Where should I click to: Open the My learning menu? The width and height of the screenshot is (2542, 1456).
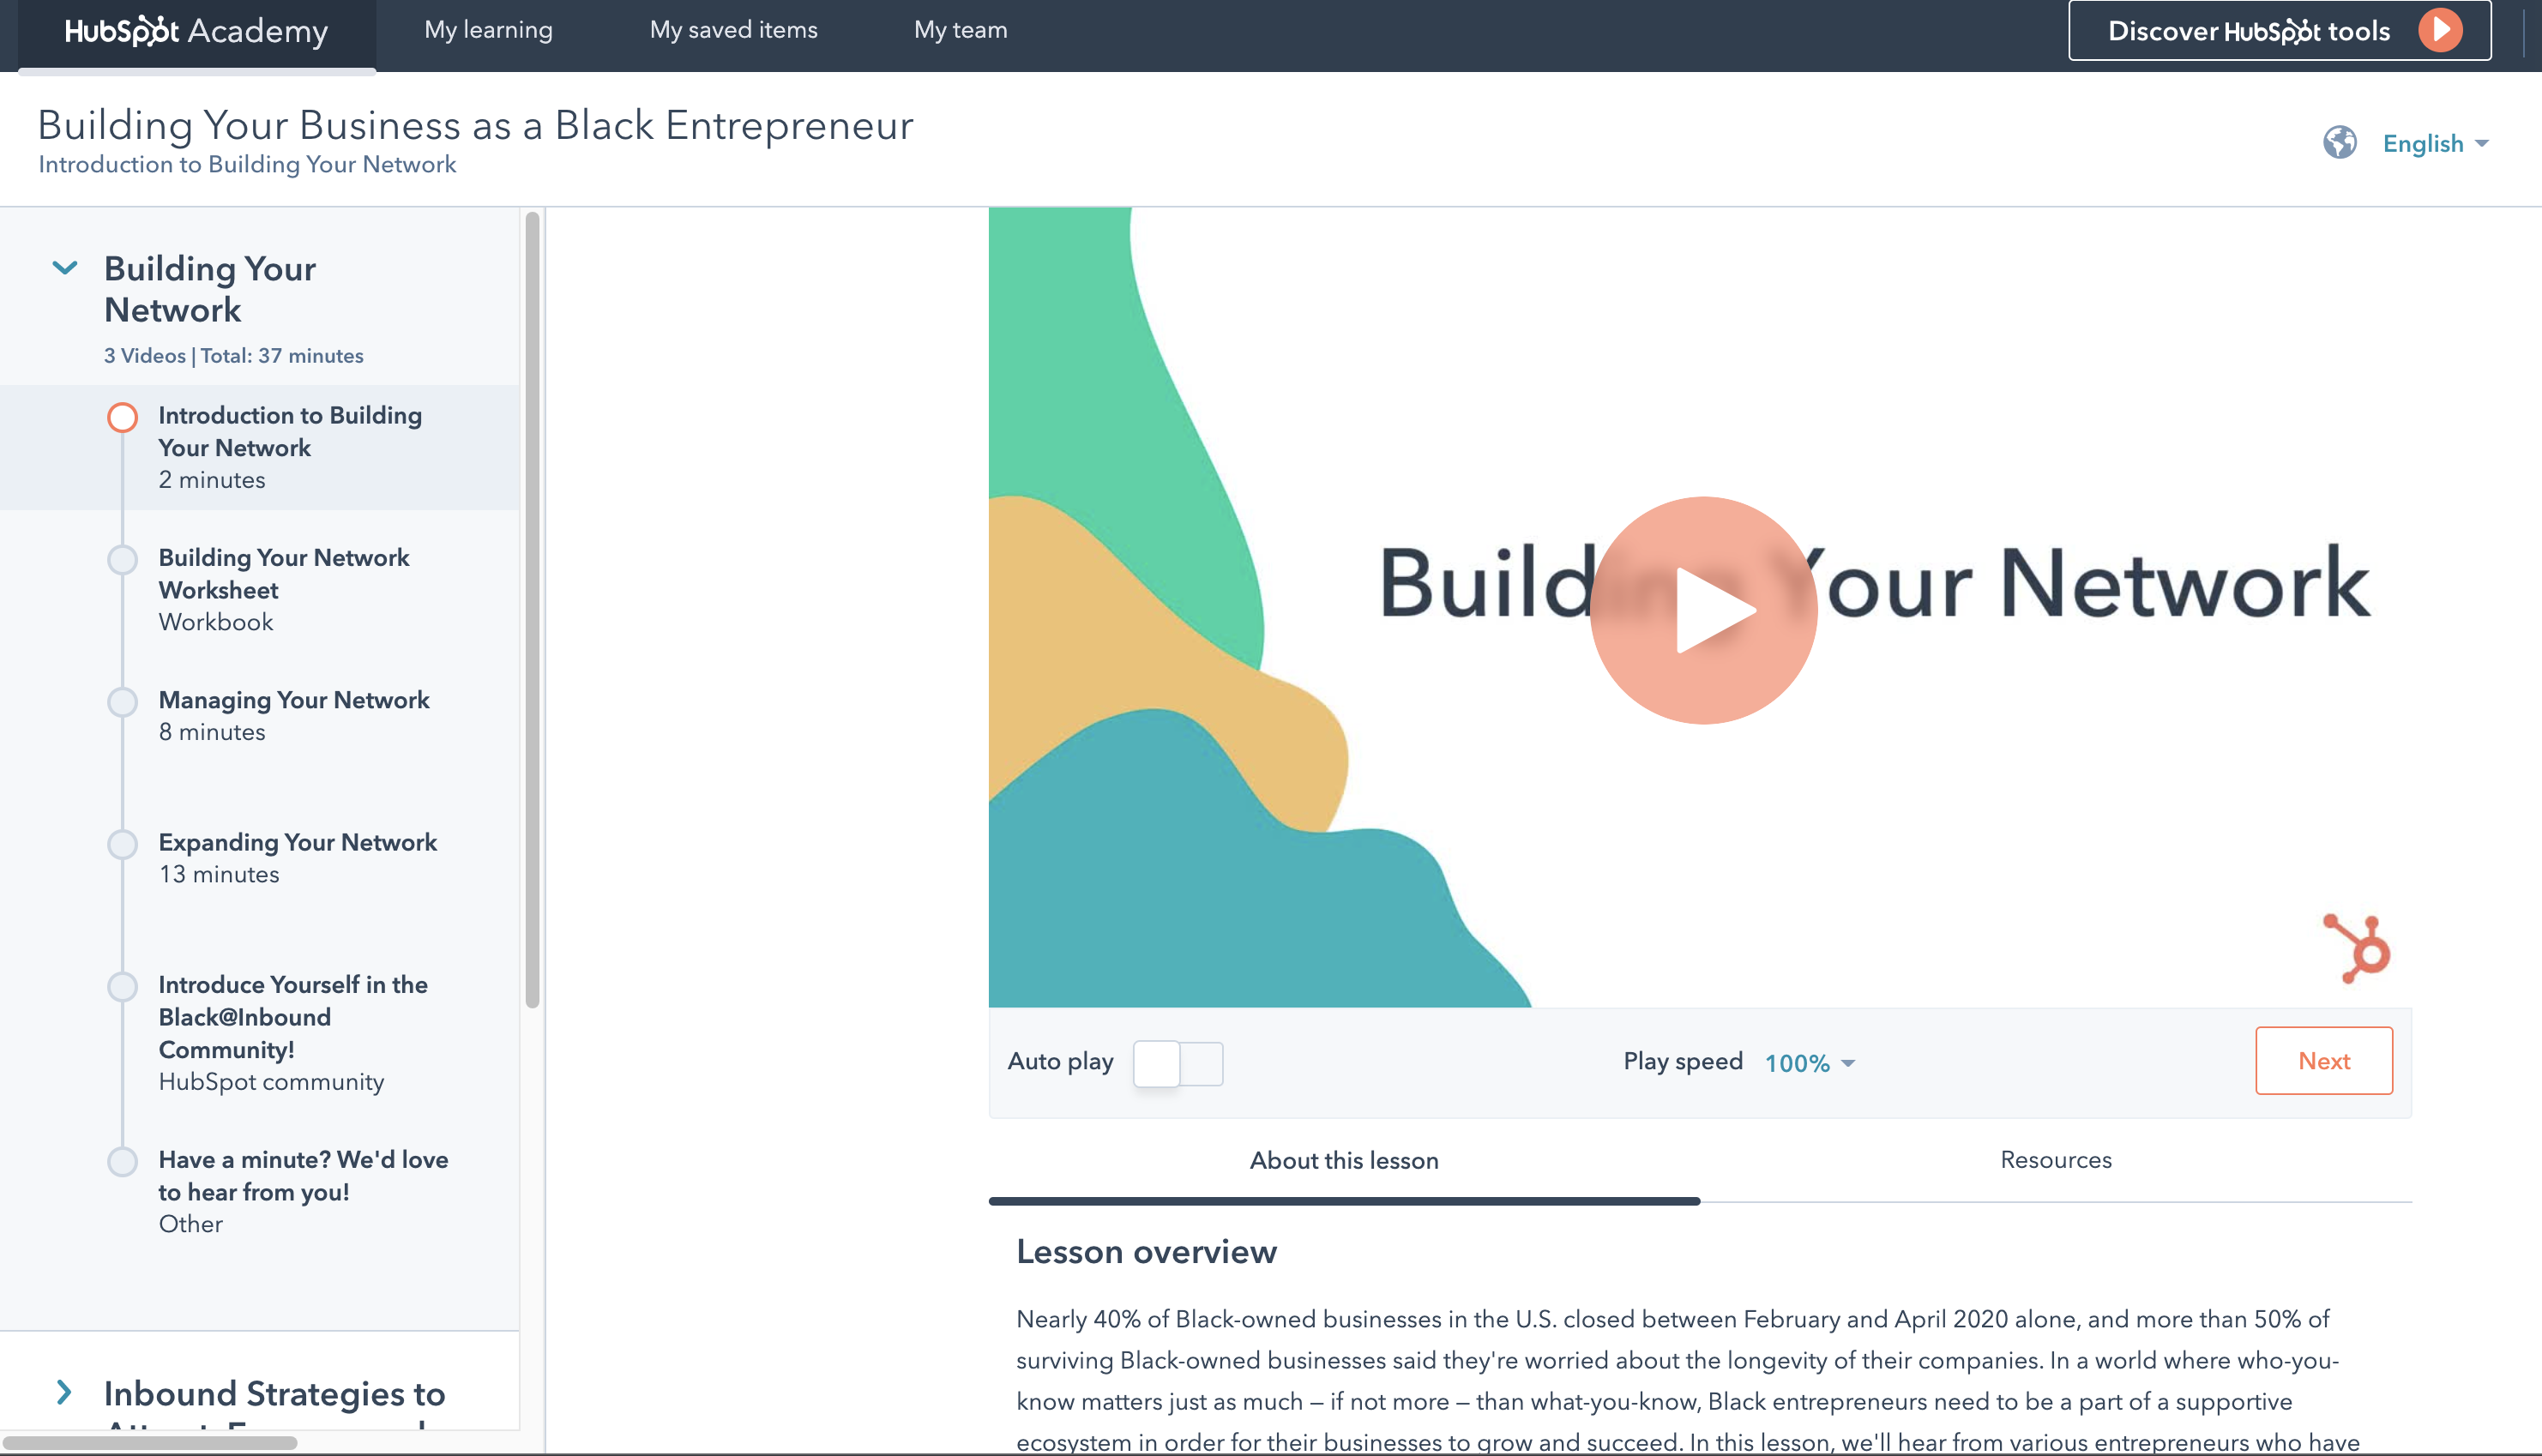point(488,30)
